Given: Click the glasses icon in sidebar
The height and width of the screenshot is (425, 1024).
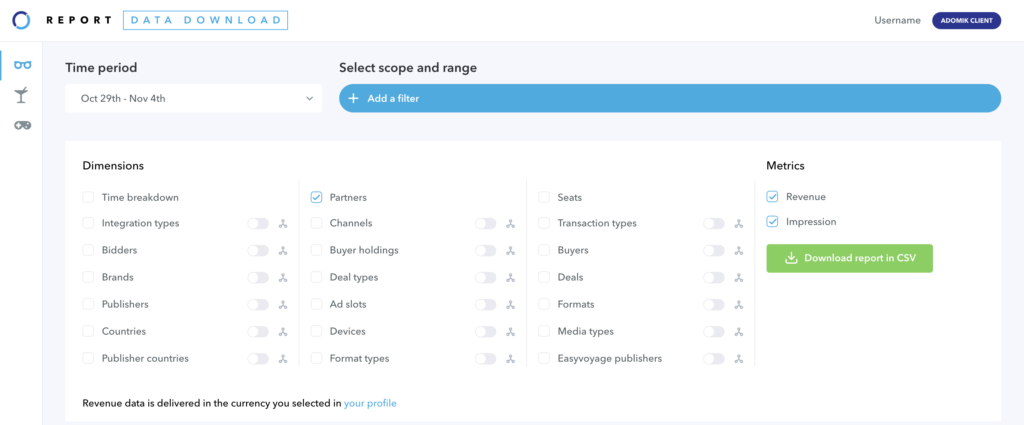Looking at the screenshot, I should click(23, 65).
